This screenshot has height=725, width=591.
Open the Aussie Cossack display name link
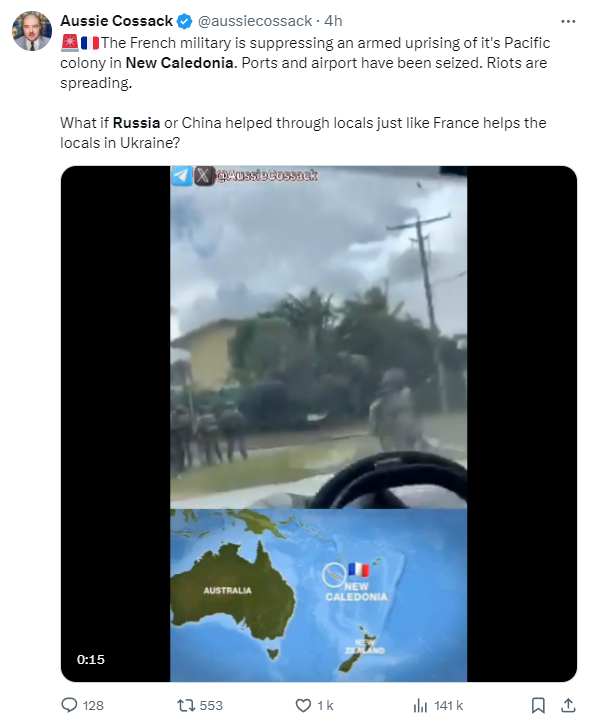[x=117, y=21]
